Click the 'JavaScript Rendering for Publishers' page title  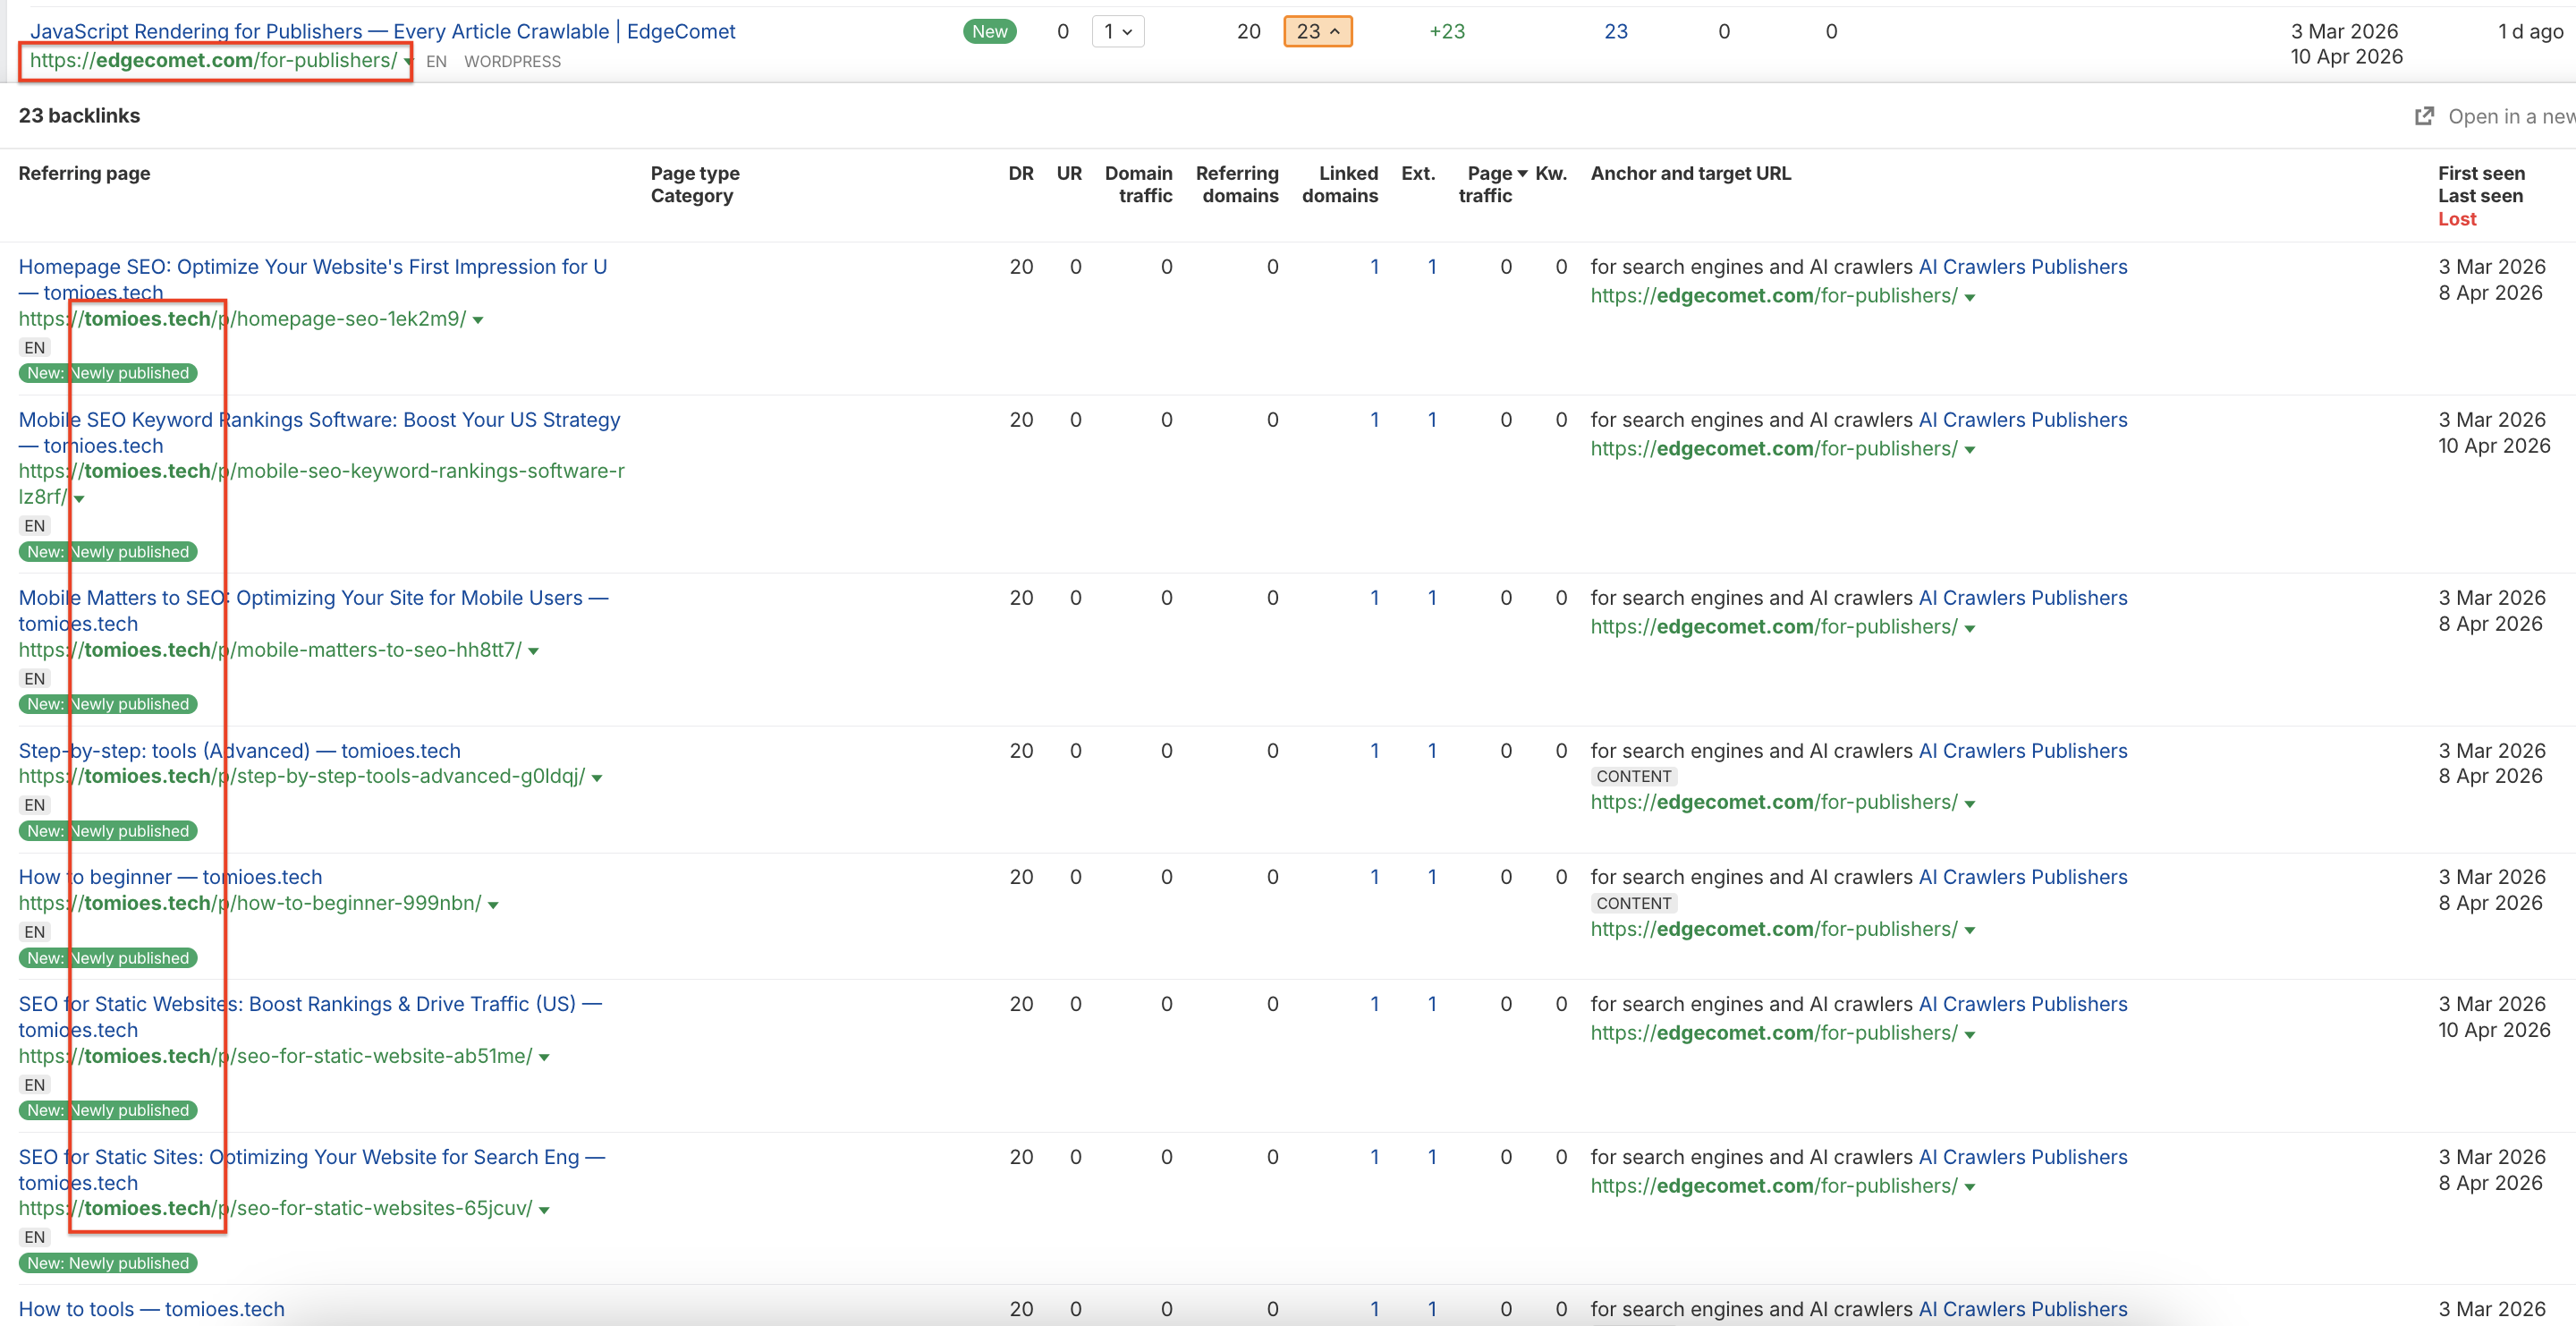point(382,31)
